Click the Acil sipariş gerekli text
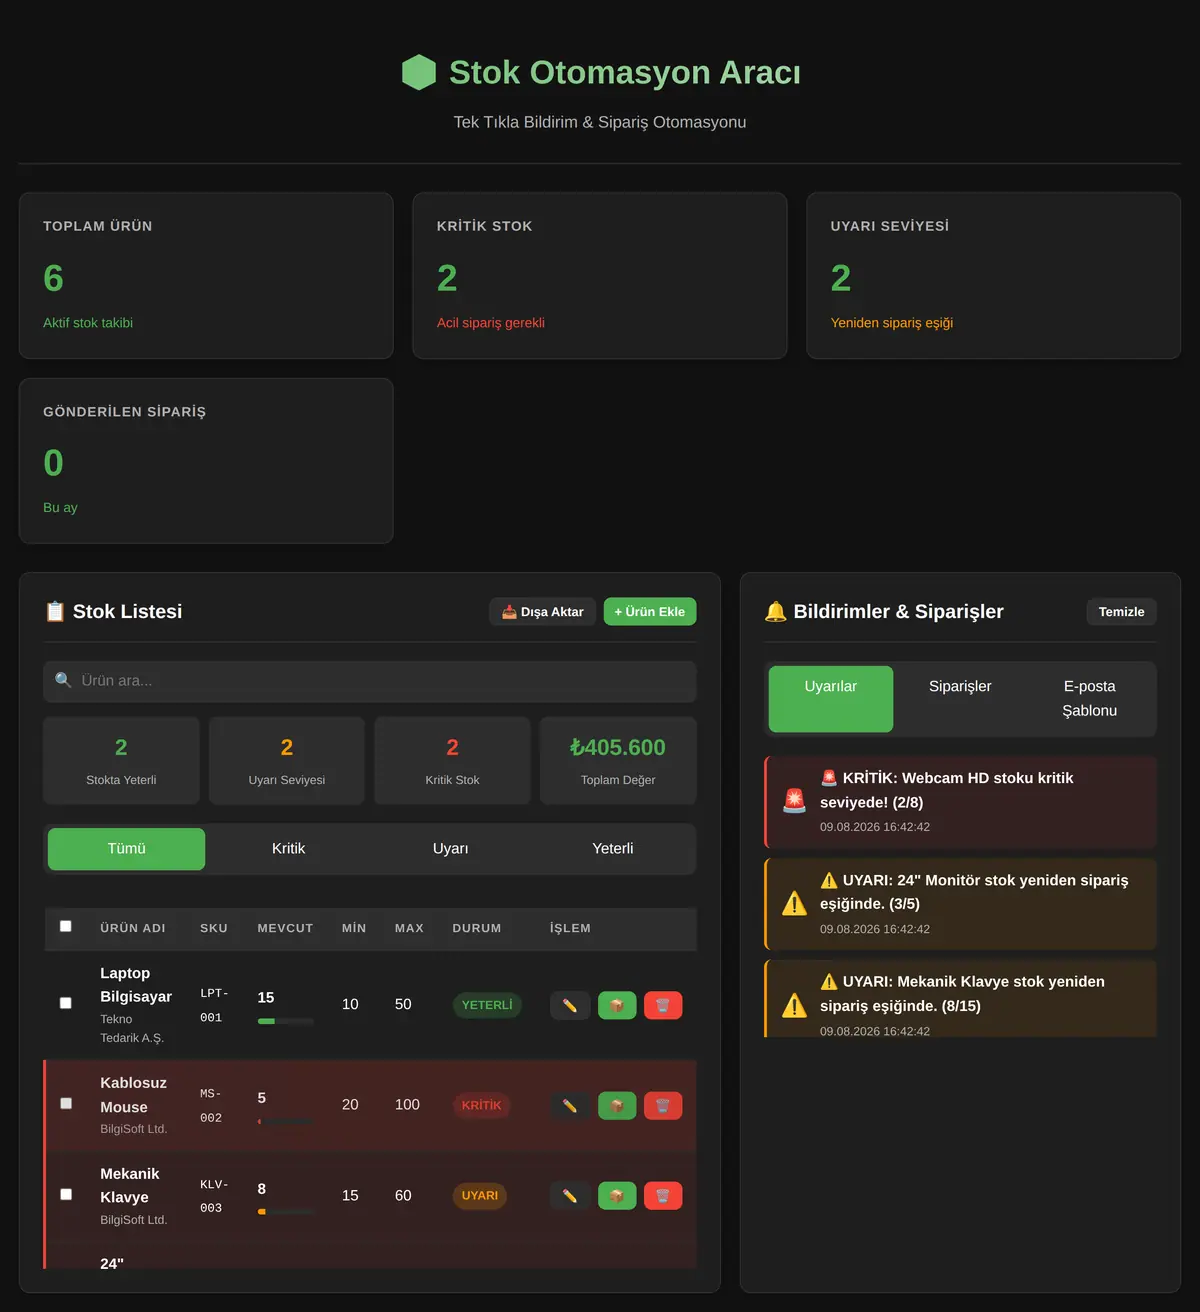This screenshot has width=1200, height=1312. click(x=491, y=323)
